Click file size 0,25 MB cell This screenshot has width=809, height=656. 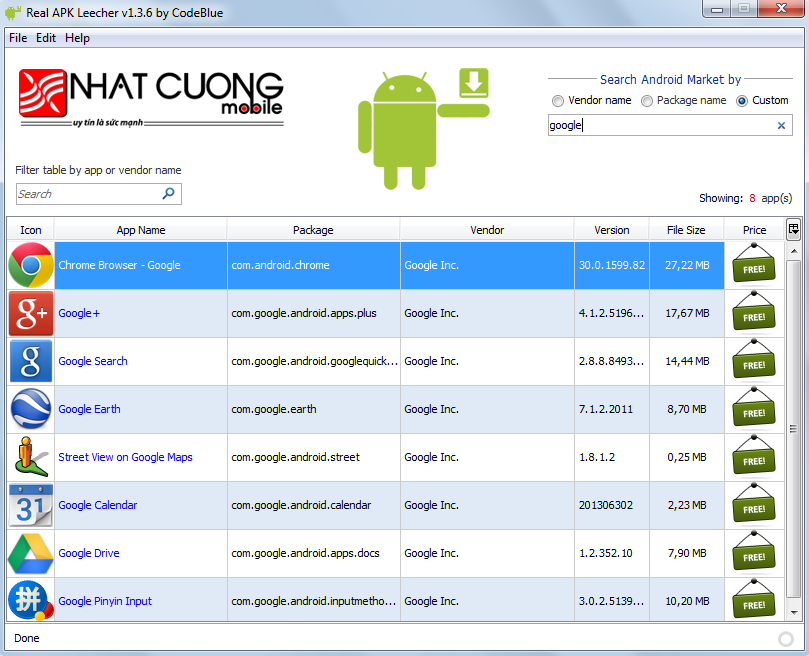coord(687,457)
